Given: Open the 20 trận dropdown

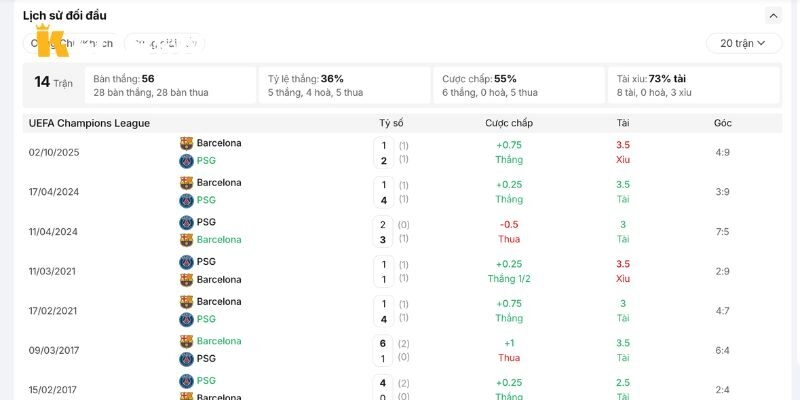Looking at the screenshot, I should coord(743,43).
